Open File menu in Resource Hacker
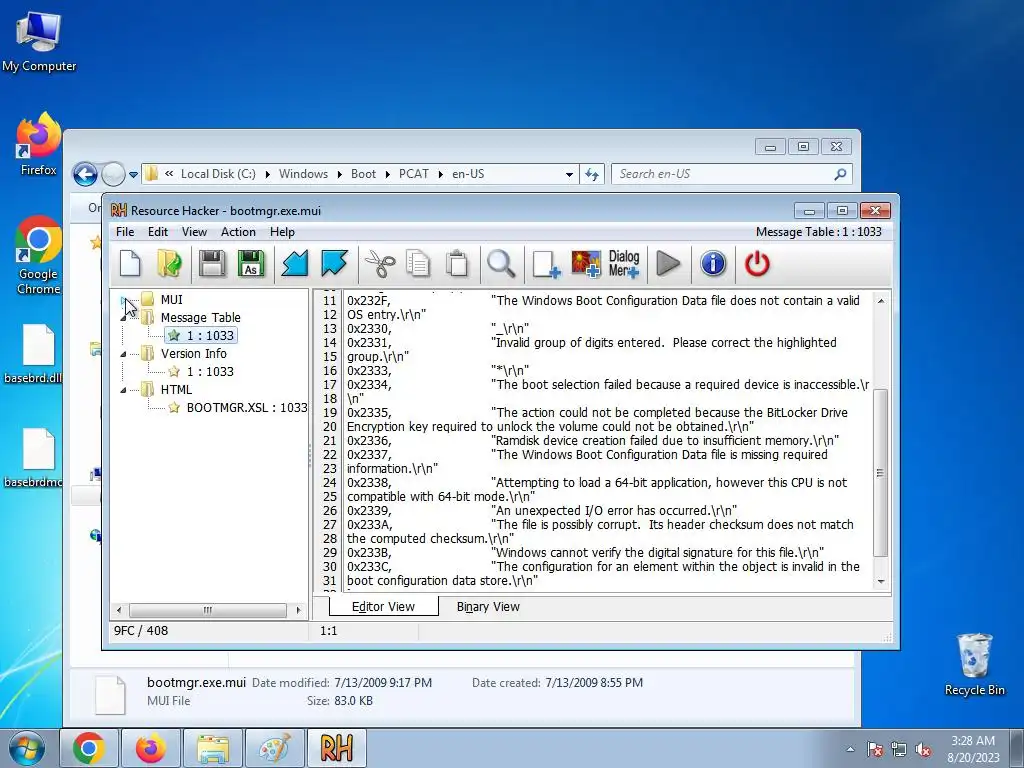The height and width of the screenshot is (768, 1024). pos(125,232)
